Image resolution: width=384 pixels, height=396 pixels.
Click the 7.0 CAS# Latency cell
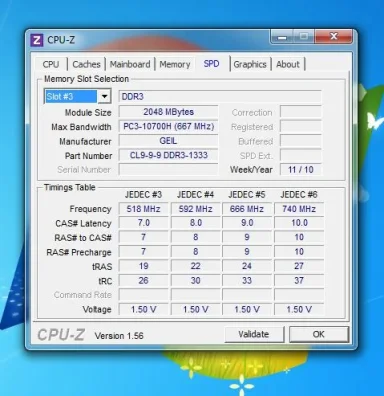[x=143, y=223]
